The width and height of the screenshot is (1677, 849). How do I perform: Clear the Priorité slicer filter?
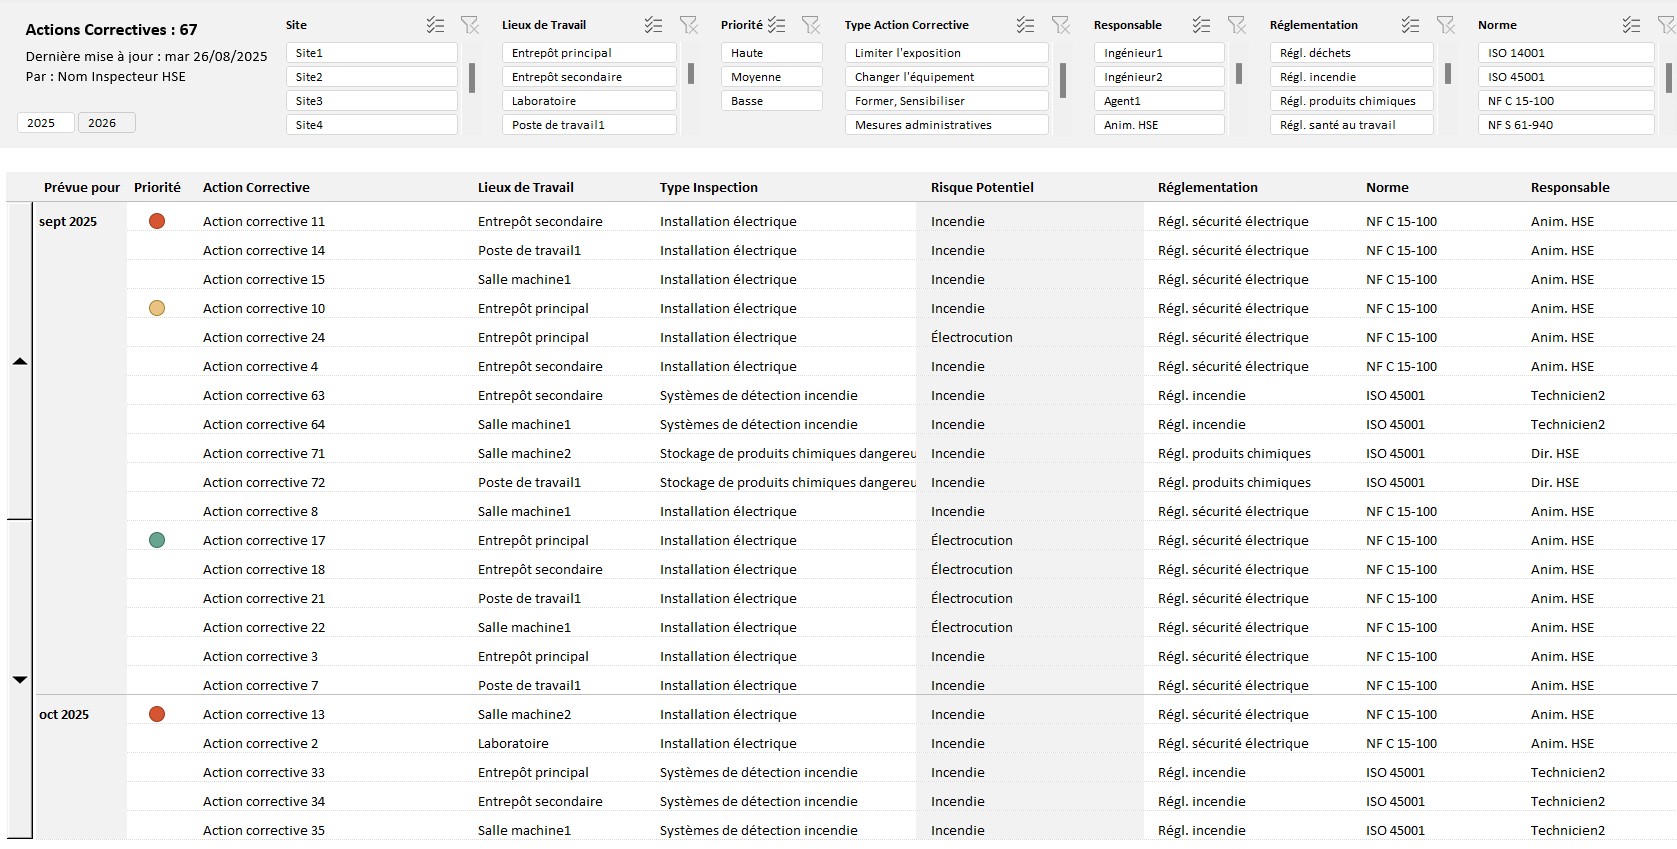coord(810,25)
